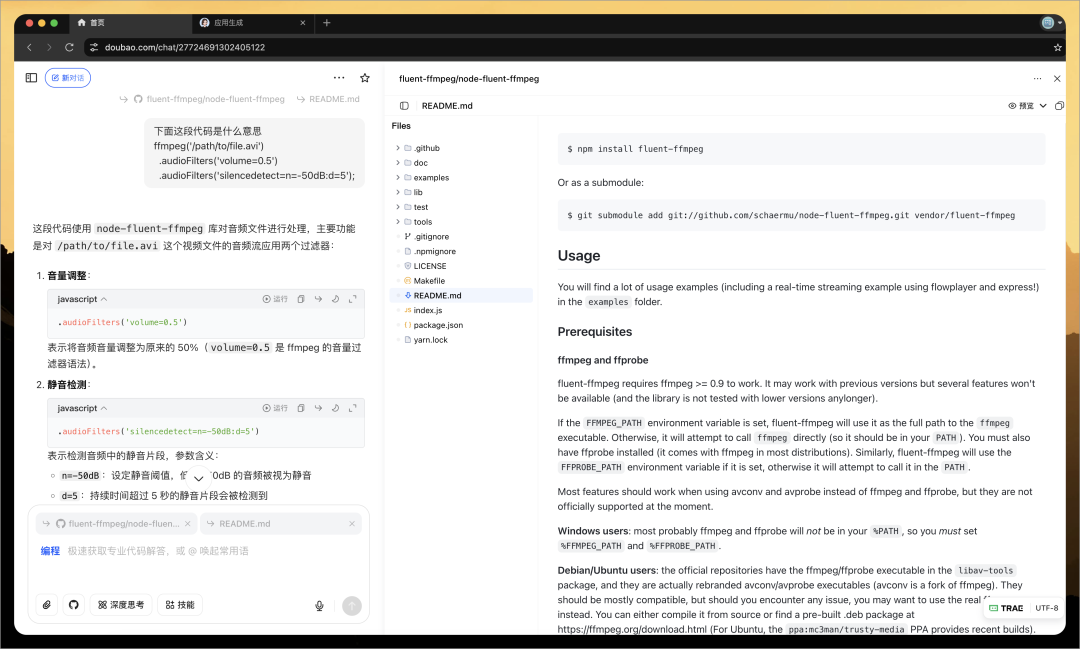This screenshot has width=1080, height=649.
Task: Open the package.json file
Action: tap(461, 325)
